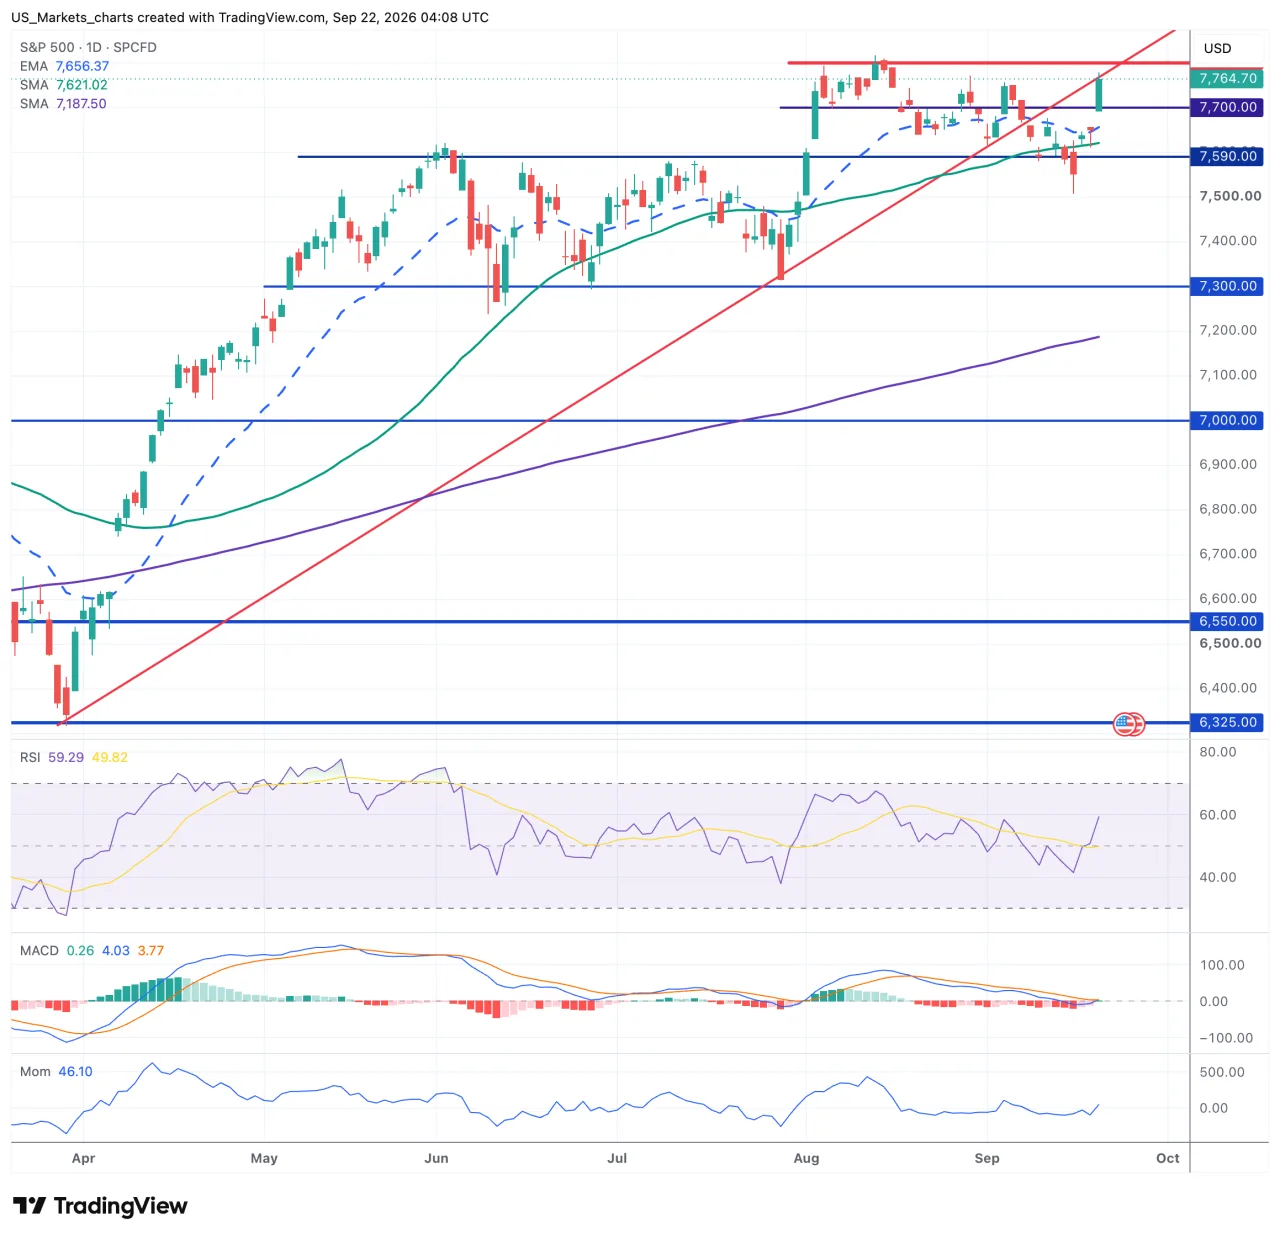Select the 7,764.70 current price label
Screen dimensions: 1280x1239
(x=1227, y=78)
